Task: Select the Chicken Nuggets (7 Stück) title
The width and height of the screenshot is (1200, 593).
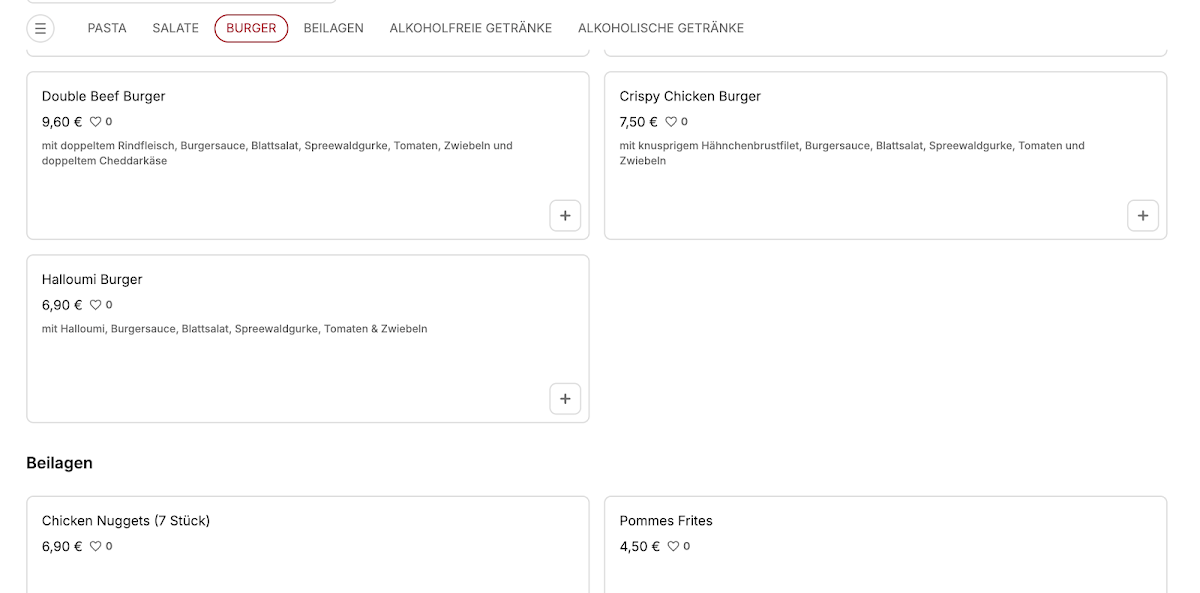Action: (126, 521)
